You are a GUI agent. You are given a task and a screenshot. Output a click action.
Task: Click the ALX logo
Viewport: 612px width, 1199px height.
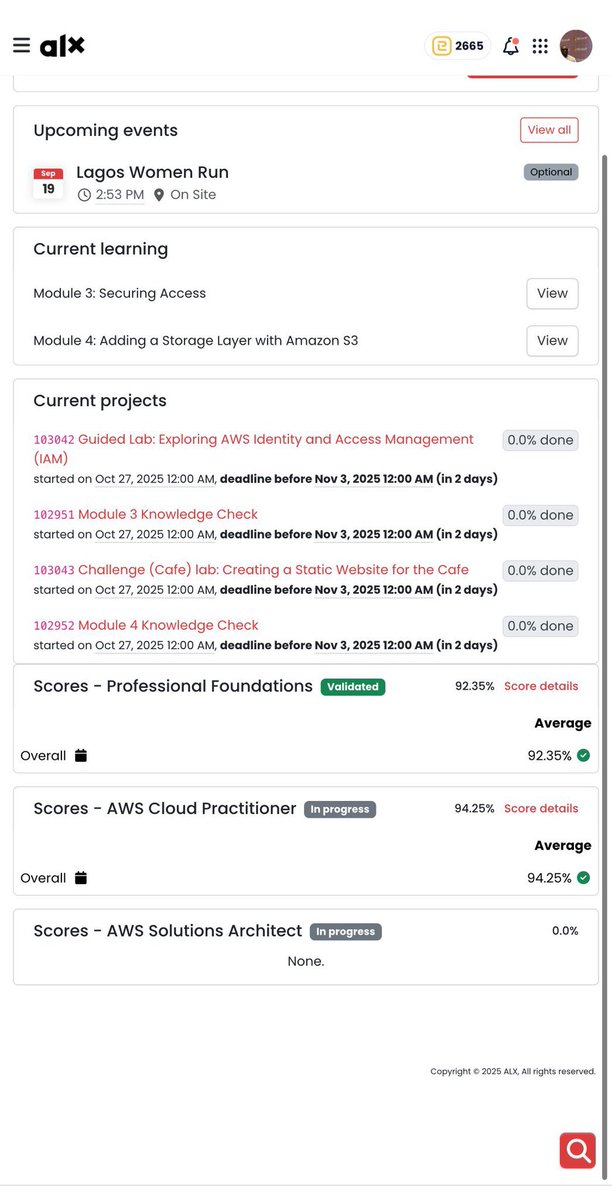(63, 46)
